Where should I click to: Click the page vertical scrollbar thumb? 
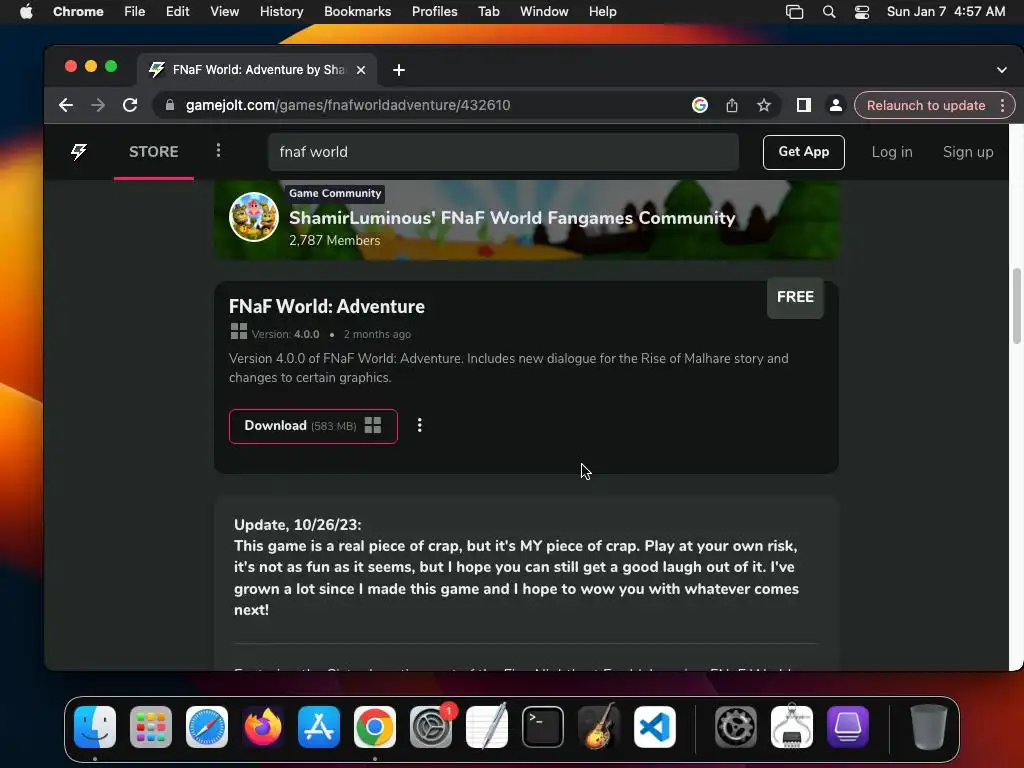coord(1016,305)
